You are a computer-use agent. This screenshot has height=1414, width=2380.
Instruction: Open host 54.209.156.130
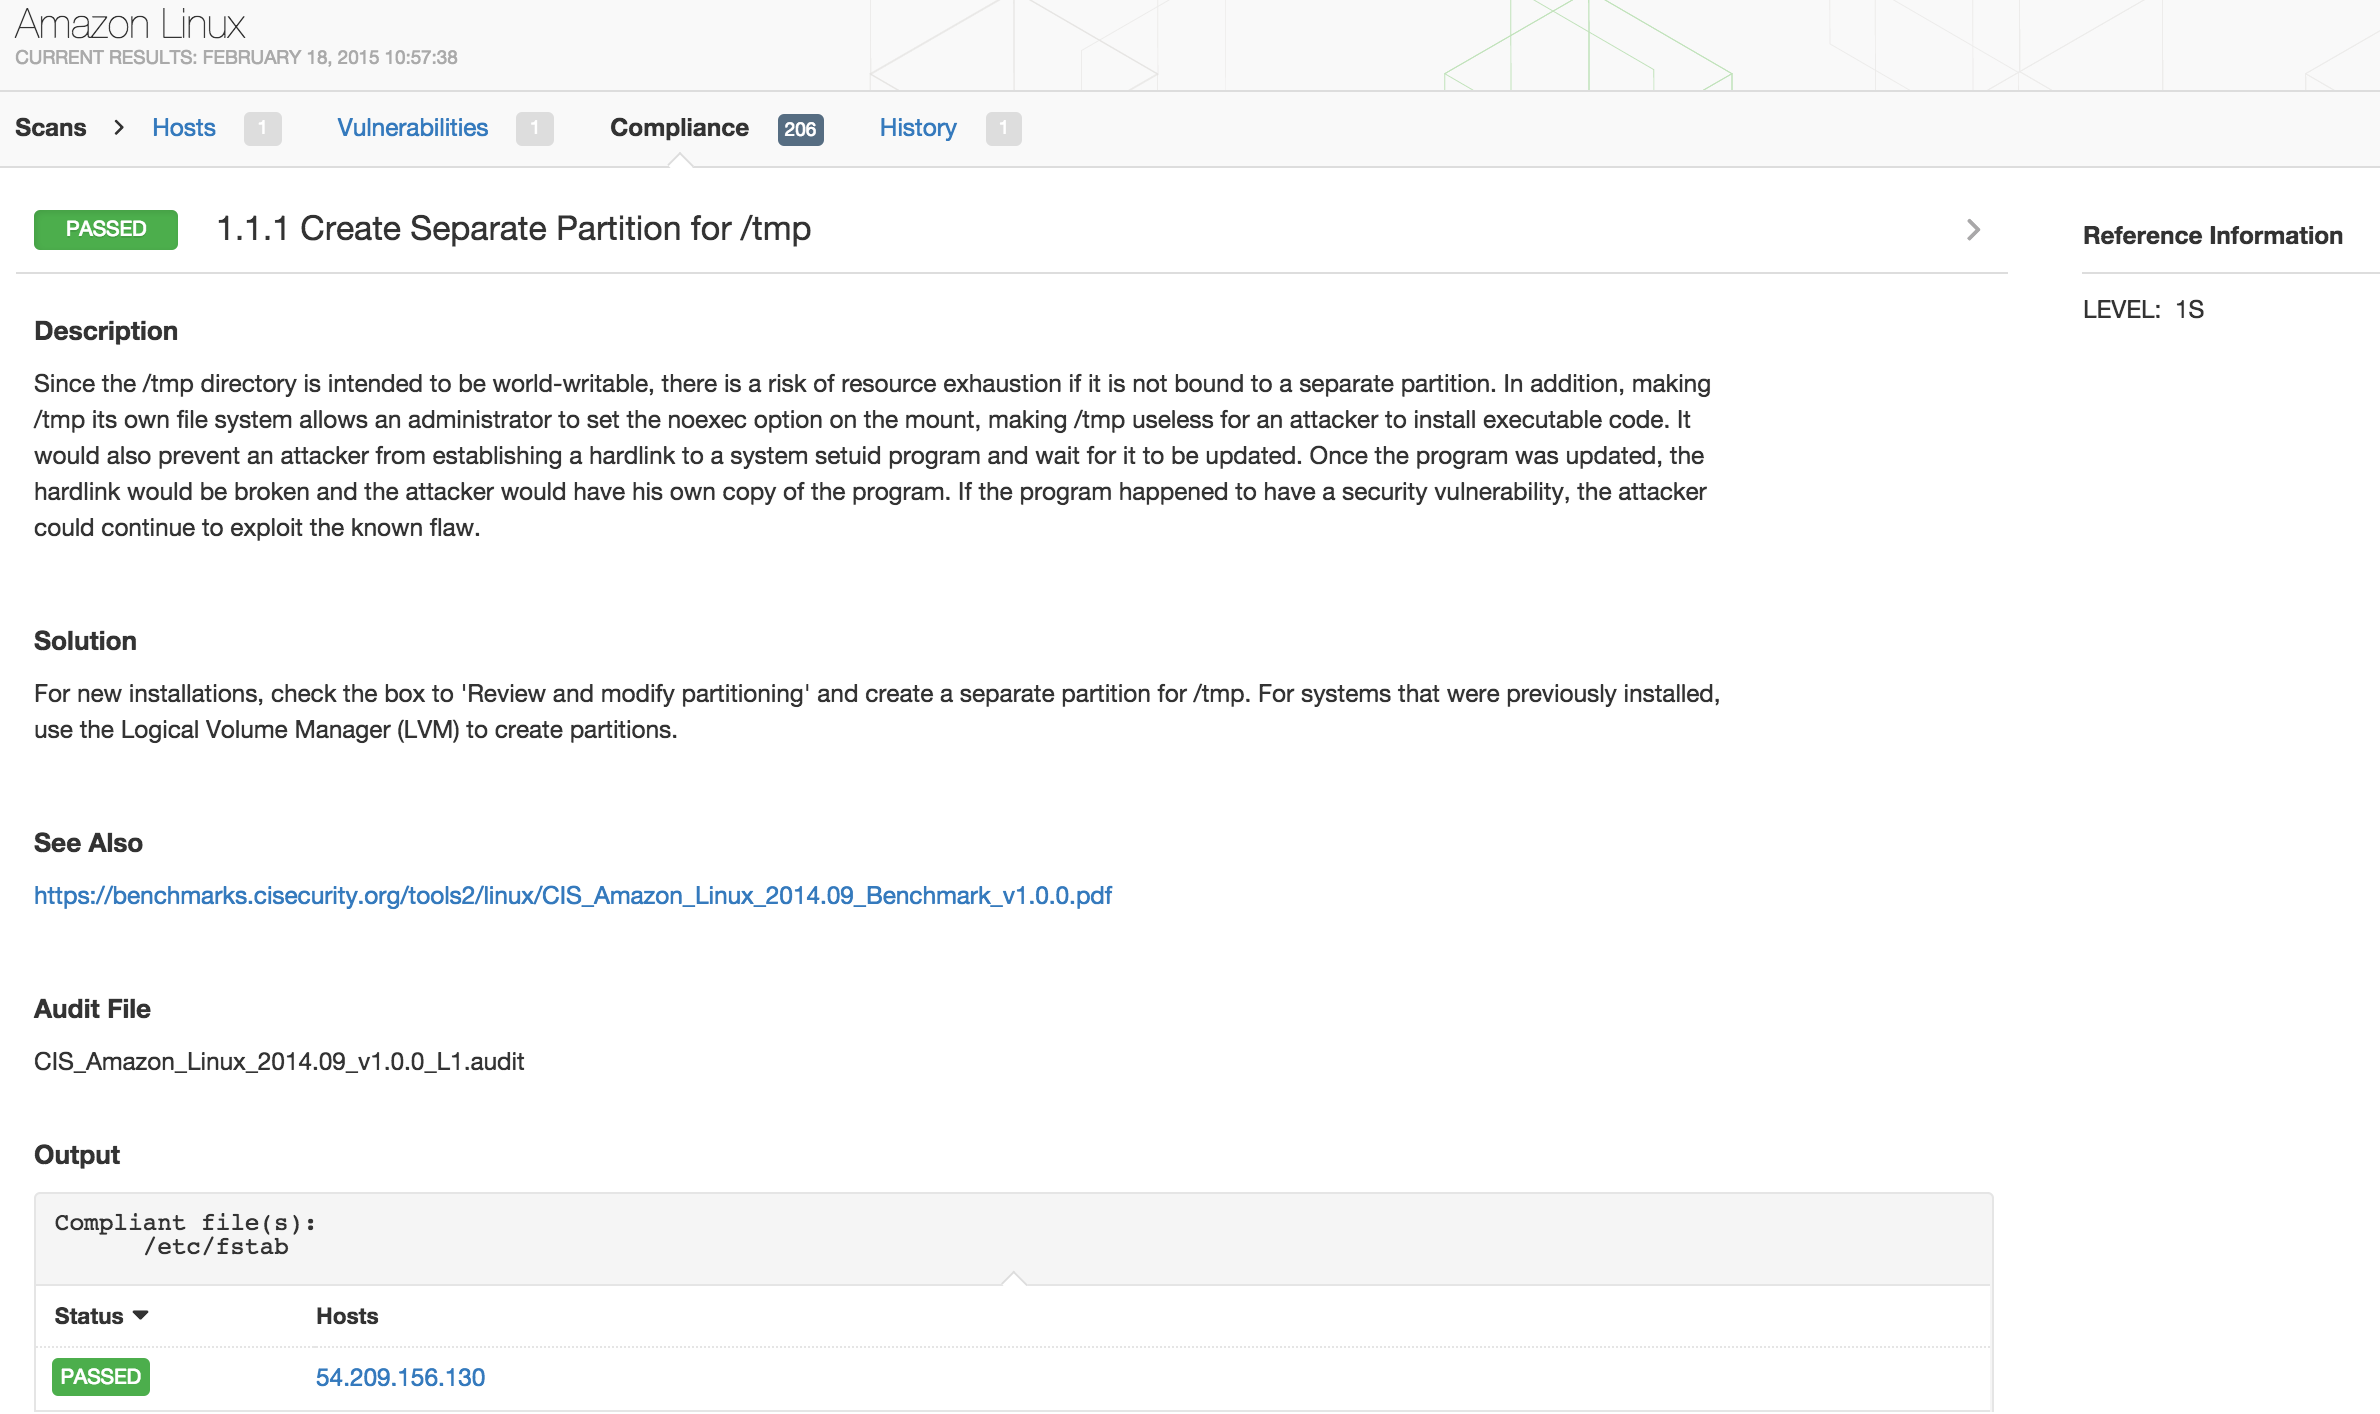tap(400, 1377)
